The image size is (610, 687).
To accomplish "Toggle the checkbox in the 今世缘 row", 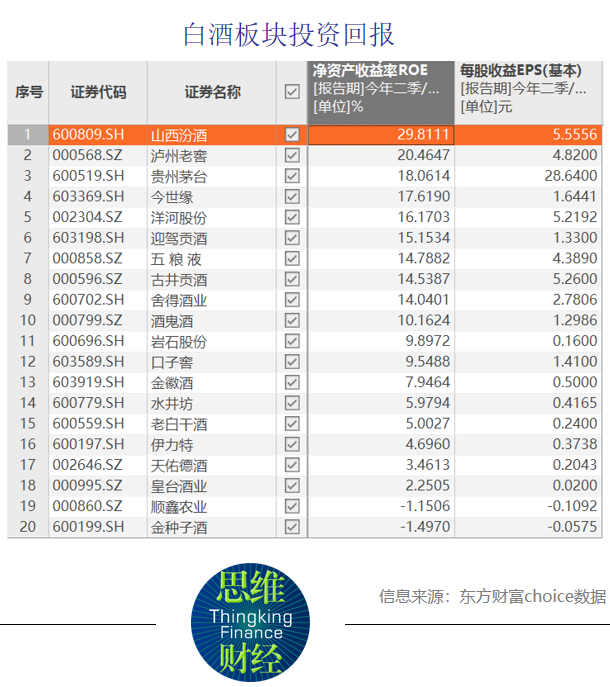I will pyautogui.click(x=292, y=196).
